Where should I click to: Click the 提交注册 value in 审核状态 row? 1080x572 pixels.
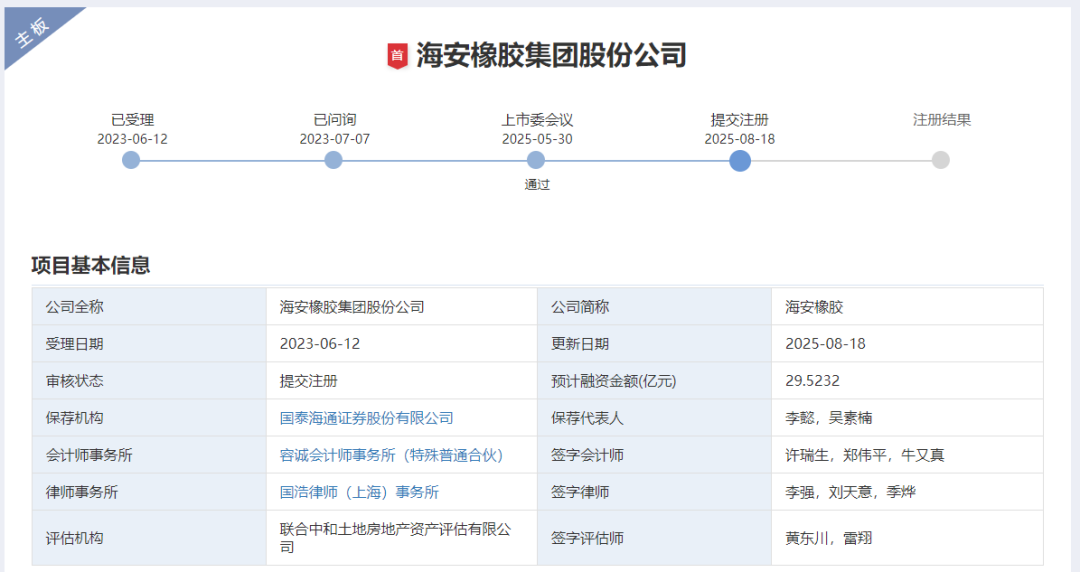click(309, 381)
